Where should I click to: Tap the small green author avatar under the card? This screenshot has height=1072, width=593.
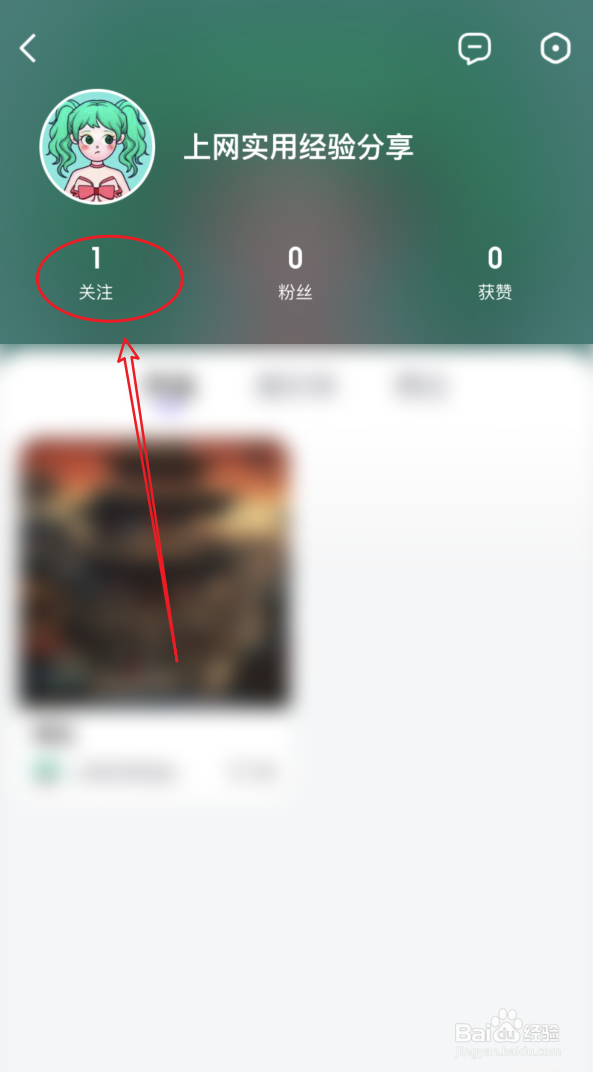pyautogui.click(x=48, y=772)
